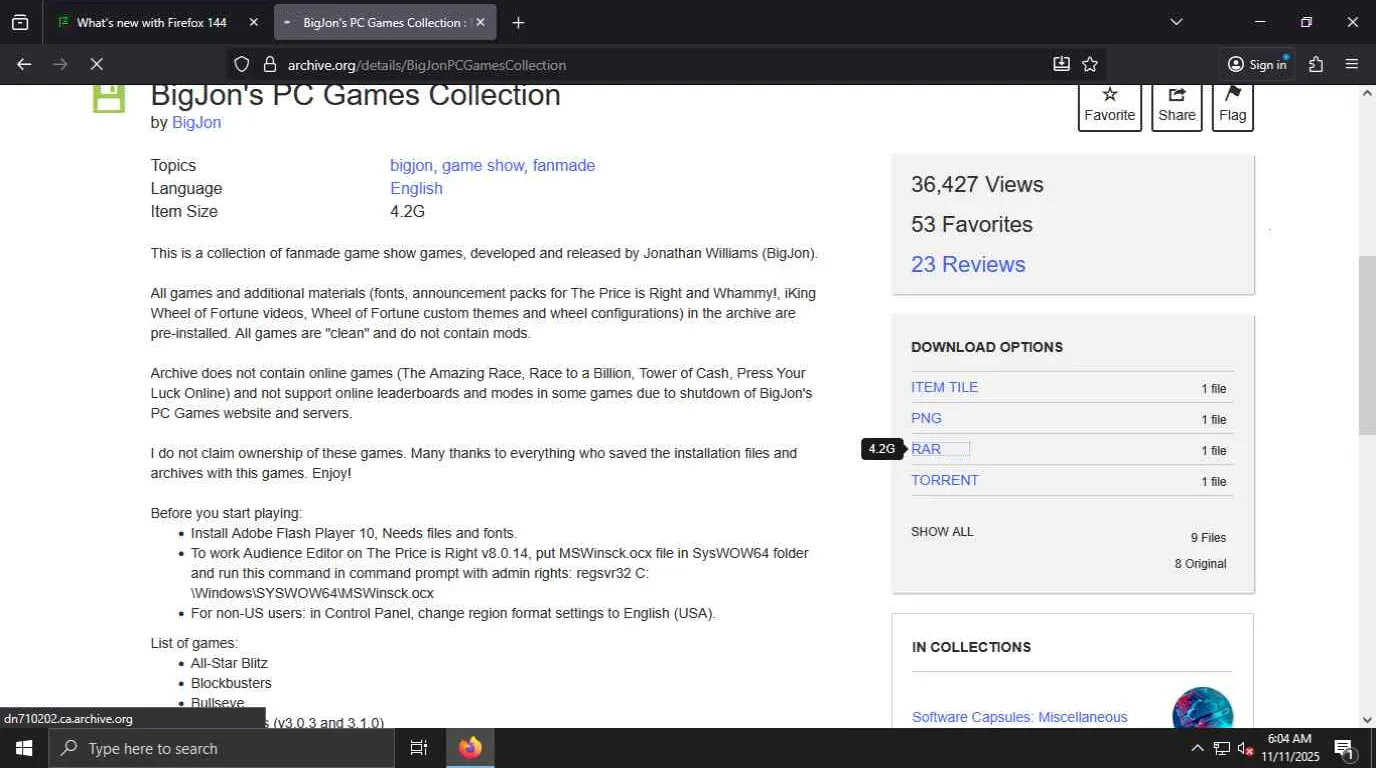The image size is (1376, 768).
Task: Click the page title BigJon's PC Games Collection
Action: click(356, 96)
